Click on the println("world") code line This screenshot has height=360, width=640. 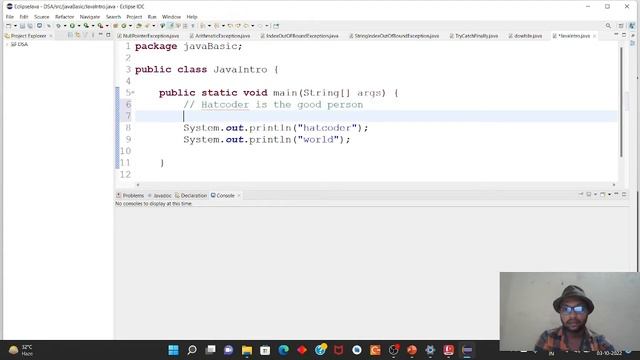point(267,140)
